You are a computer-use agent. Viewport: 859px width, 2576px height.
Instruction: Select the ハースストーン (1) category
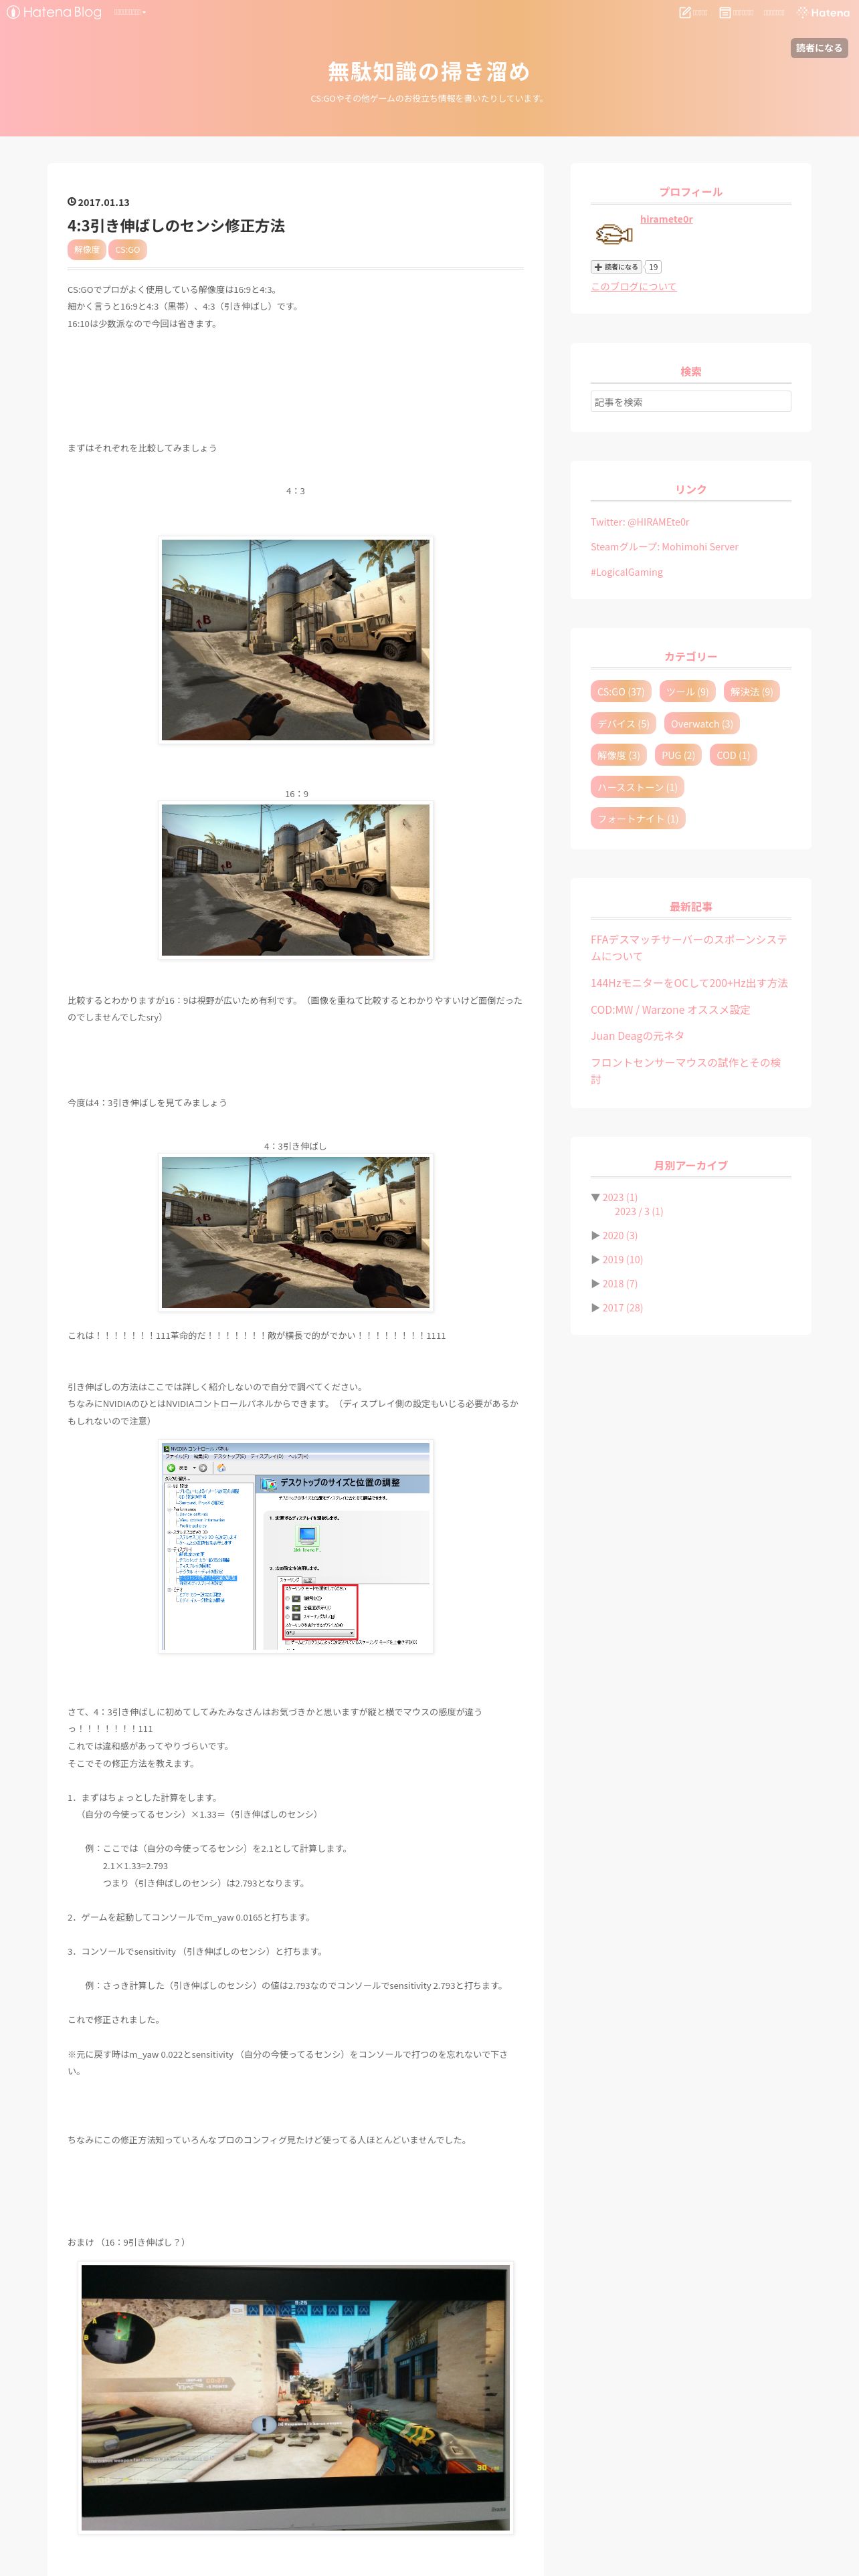pos(637,787)
